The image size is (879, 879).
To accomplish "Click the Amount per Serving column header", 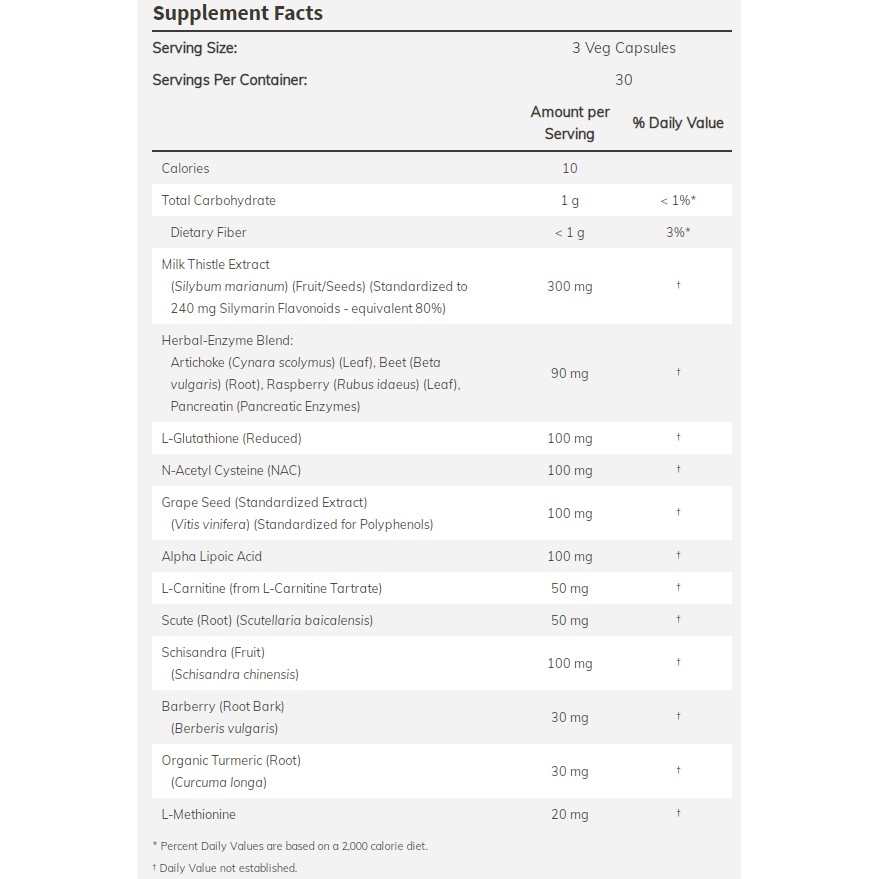I will coord(570,123).
